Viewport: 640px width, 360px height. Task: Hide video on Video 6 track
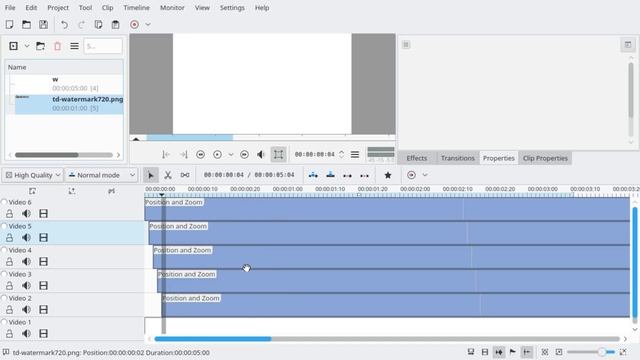(x=43, y=213)
